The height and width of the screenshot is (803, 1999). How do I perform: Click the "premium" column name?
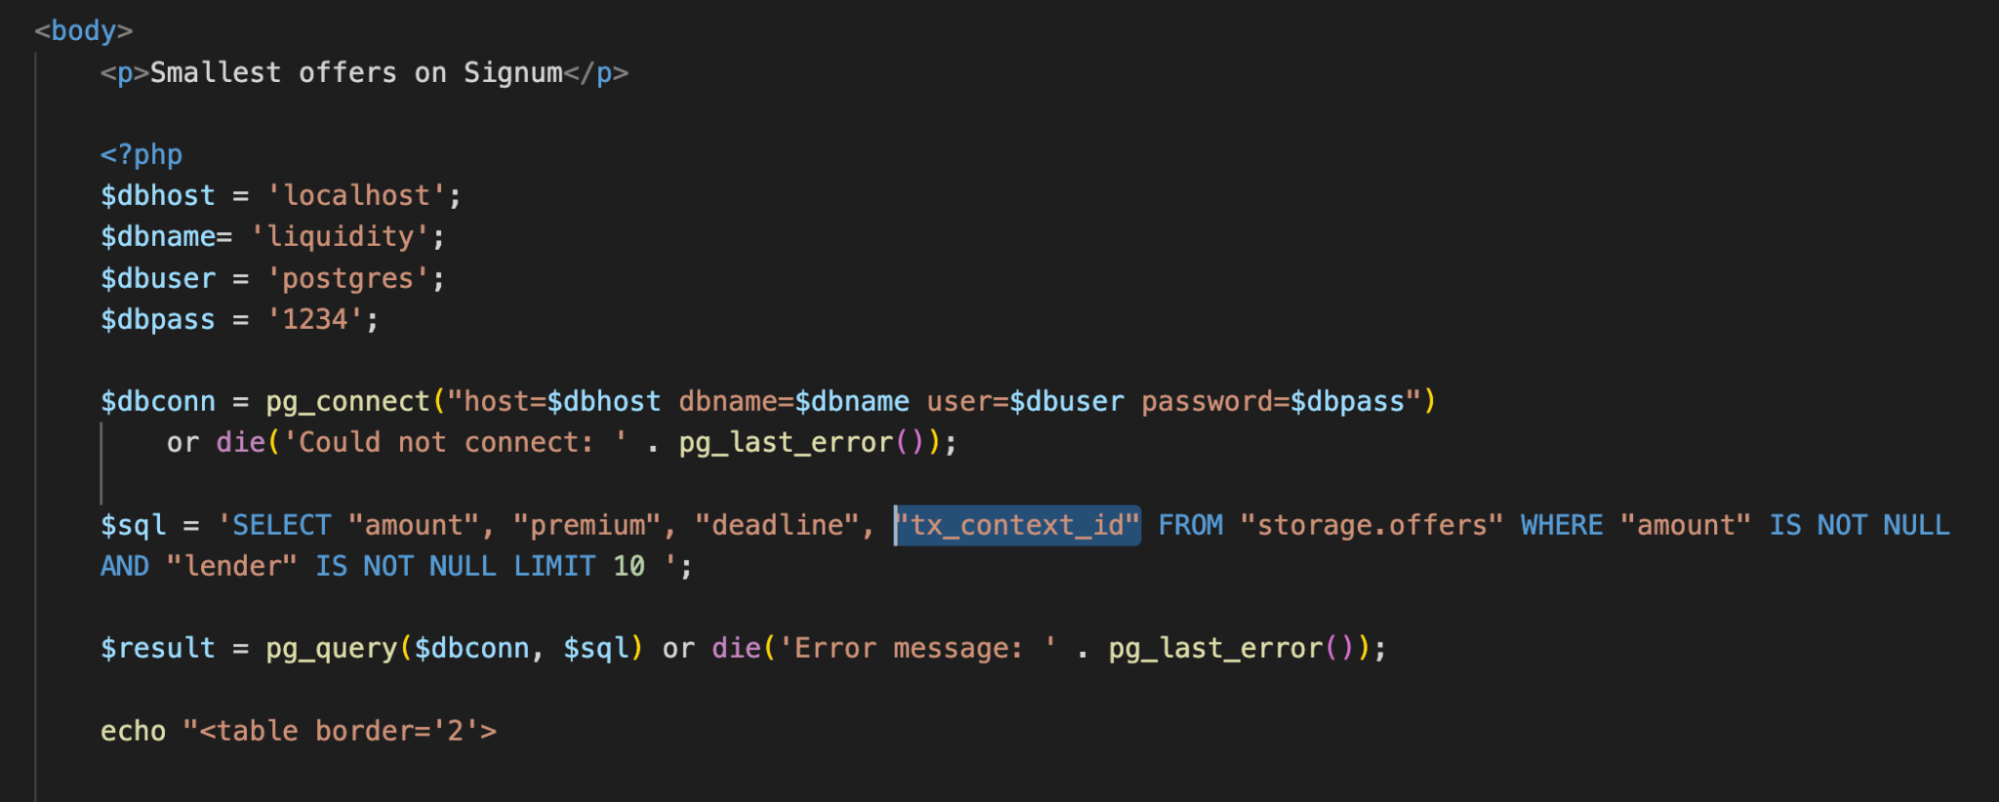pyautogui.click(x=587, y=526)
